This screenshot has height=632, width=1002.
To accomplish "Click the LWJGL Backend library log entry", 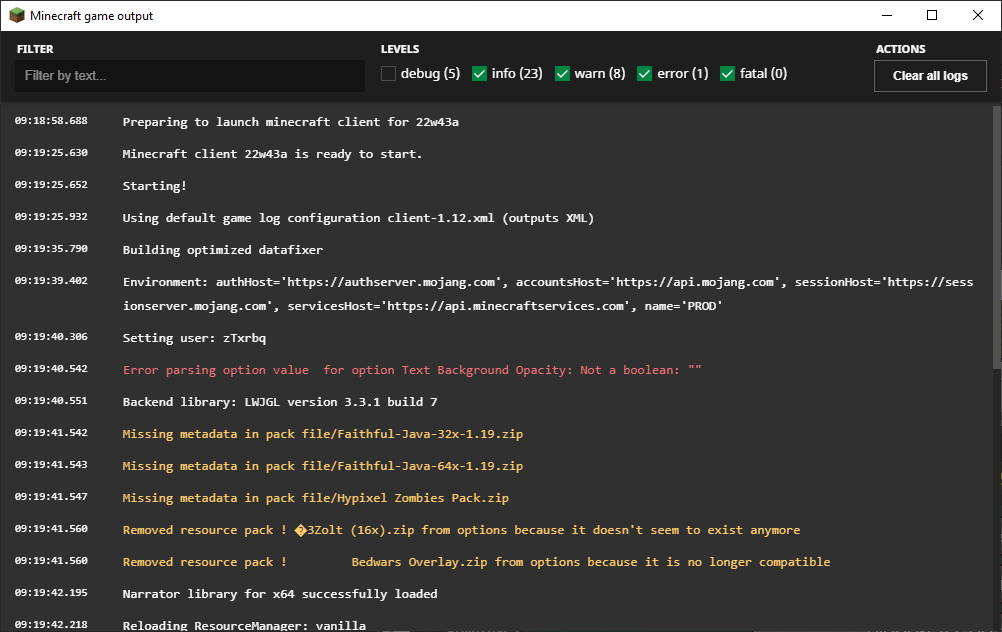I will pyautogui.click(x=279, y=402).
